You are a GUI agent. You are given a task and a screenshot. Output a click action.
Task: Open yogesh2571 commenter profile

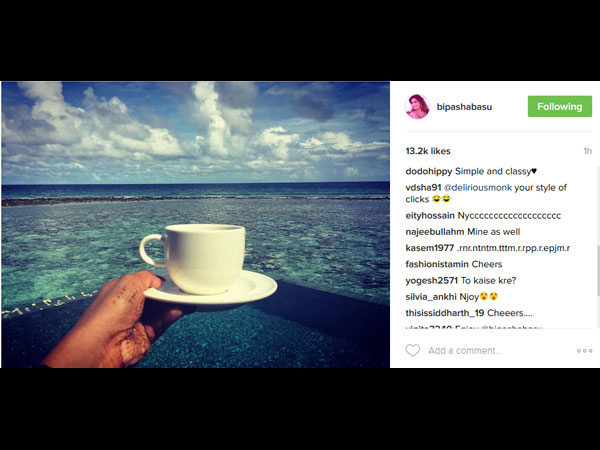click(432, 280)
